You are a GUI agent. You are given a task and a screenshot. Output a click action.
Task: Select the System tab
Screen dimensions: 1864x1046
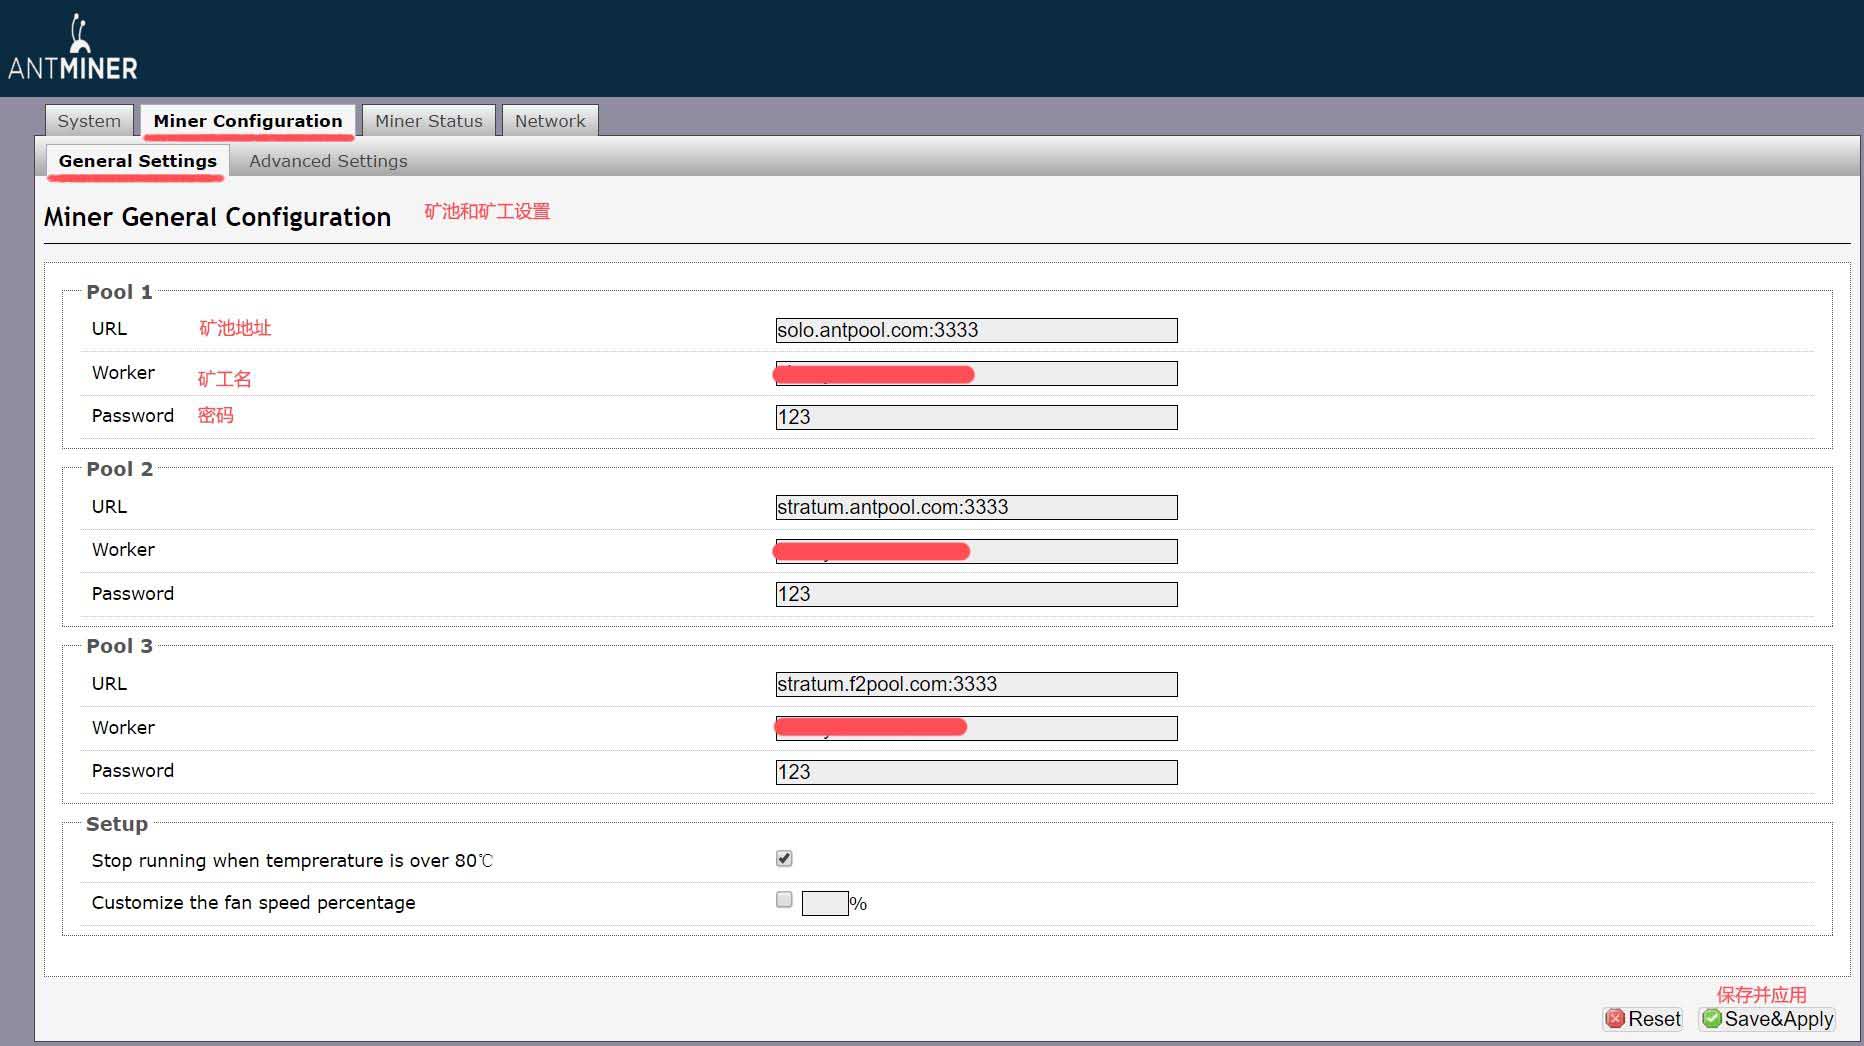[88, 120]
